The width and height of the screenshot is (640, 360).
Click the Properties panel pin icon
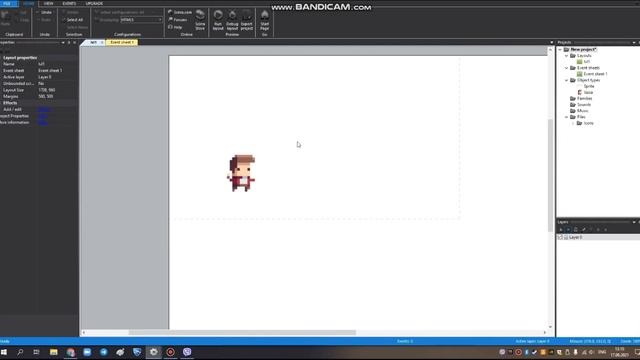[69, 42]
